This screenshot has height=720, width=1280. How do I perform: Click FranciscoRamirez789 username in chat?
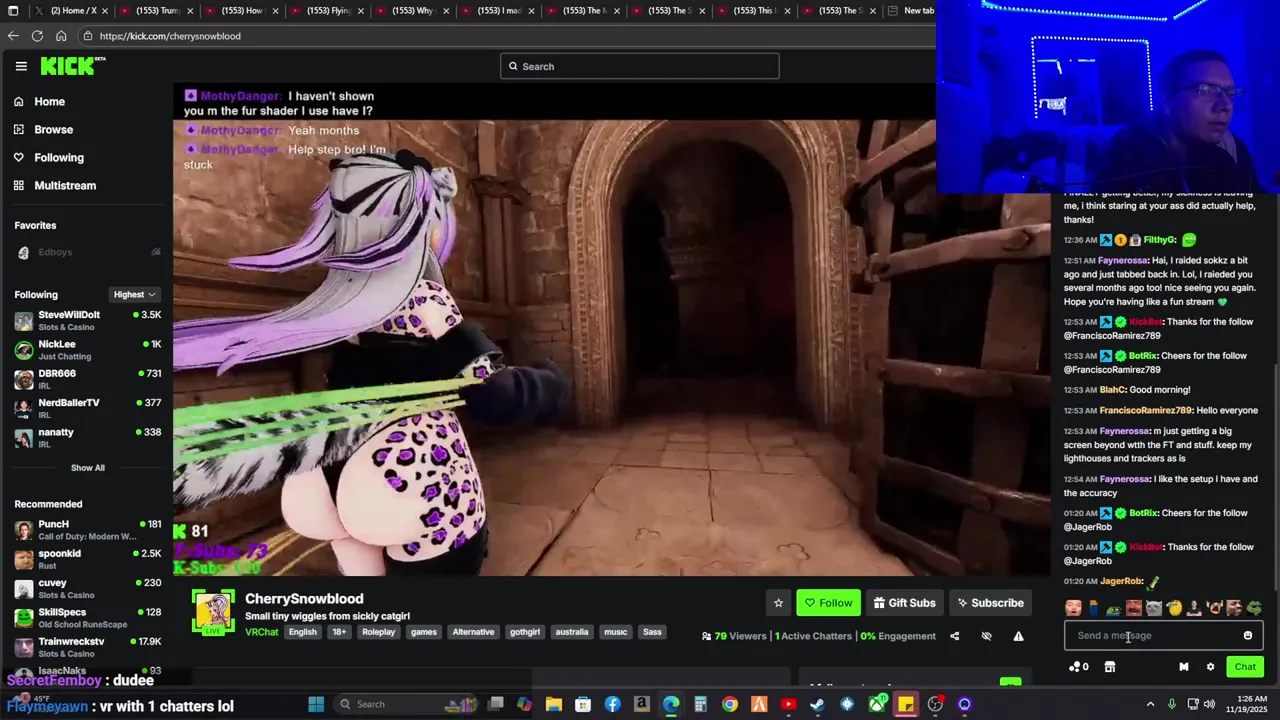(x=1145, y=410)
